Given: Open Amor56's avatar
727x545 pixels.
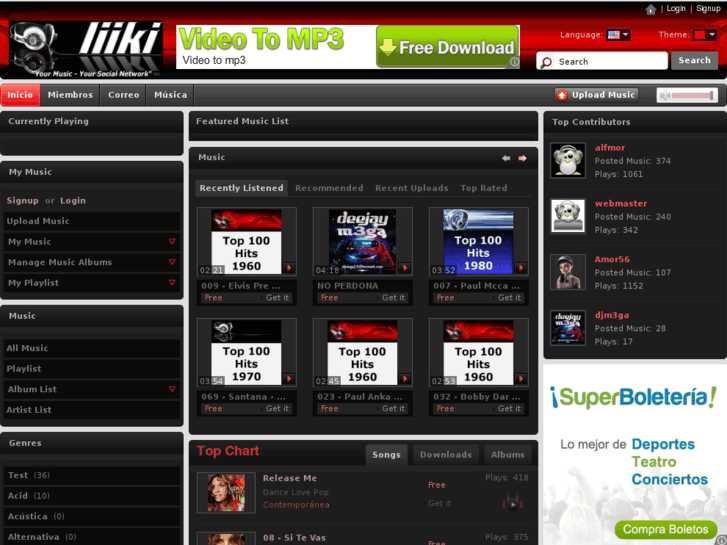Looking at the screenshot, I should [568, 272].
